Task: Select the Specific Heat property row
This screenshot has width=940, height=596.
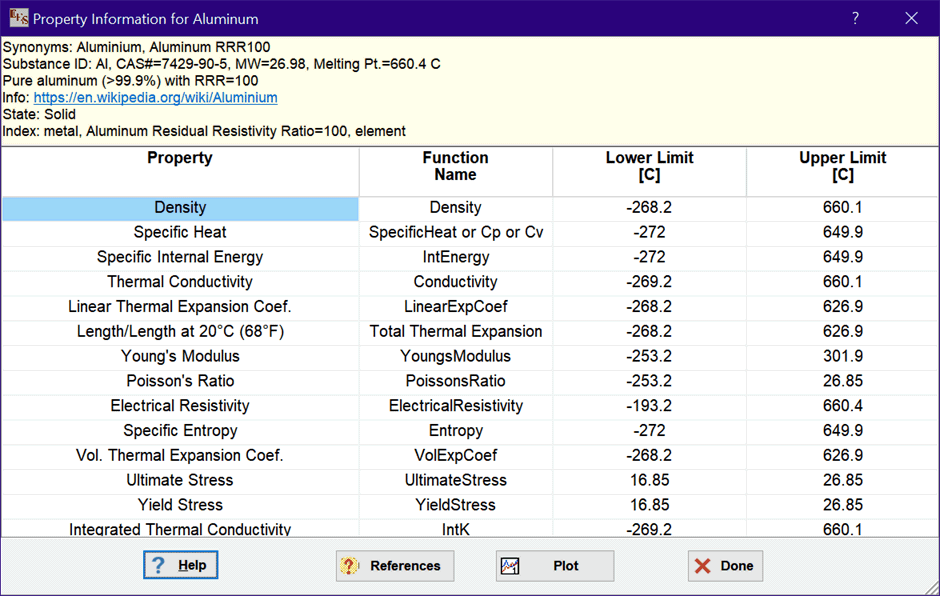Action: coord(180,232)
